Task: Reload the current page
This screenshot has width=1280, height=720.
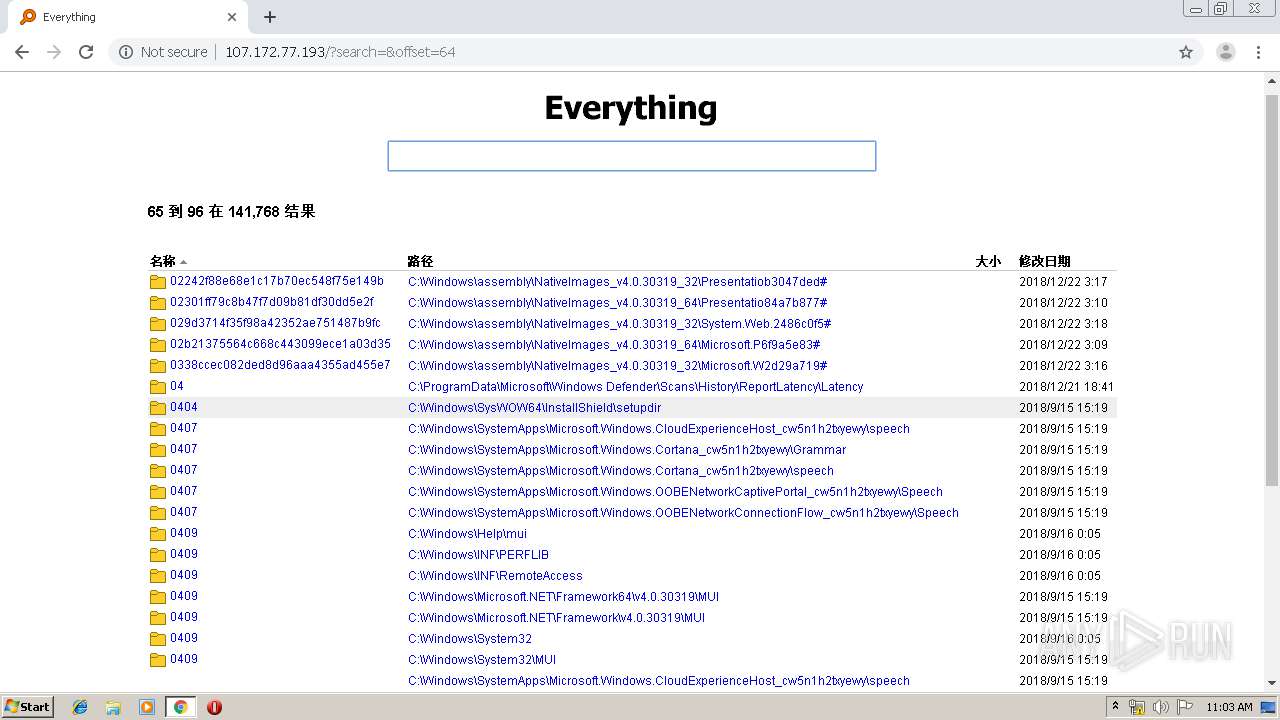Action: click(x=86, y=52)
